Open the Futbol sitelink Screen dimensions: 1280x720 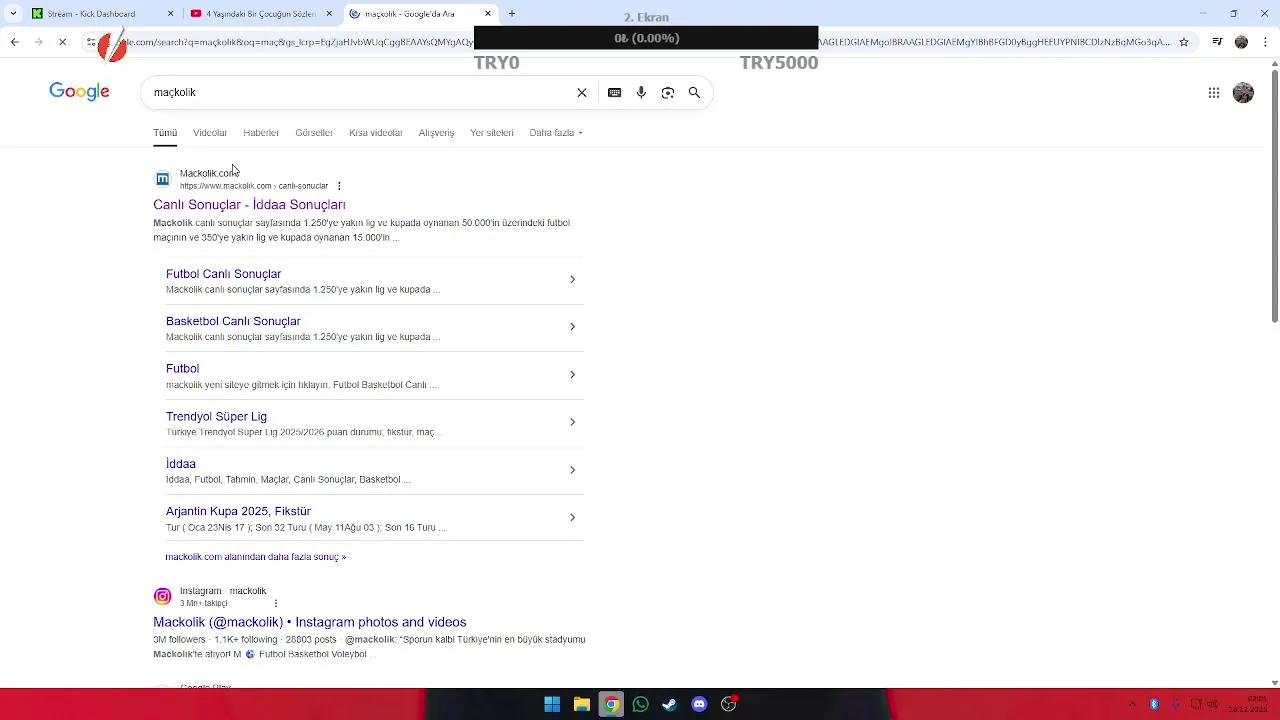tap(182, 368)
